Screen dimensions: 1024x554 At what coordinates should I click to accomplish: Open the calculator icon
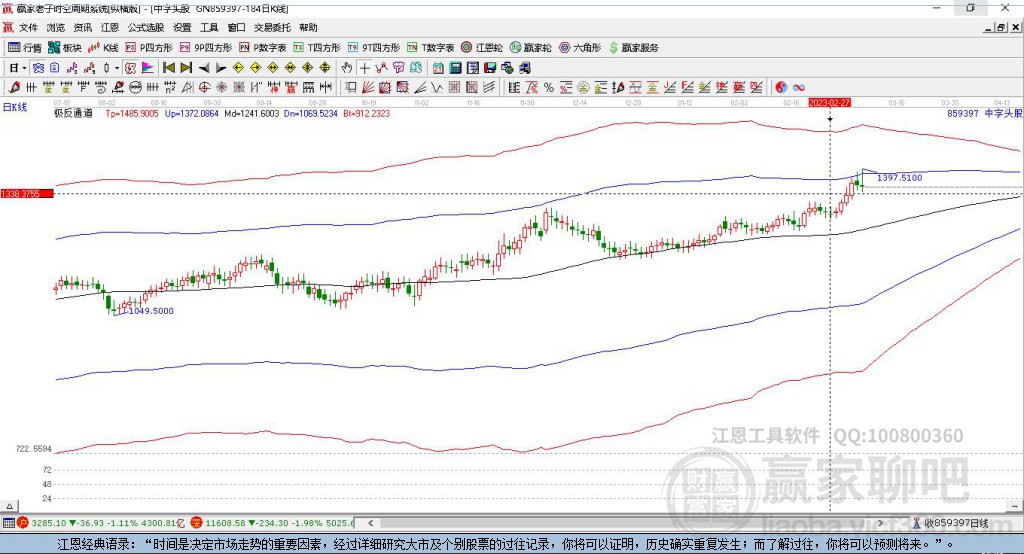coord(455,68)
